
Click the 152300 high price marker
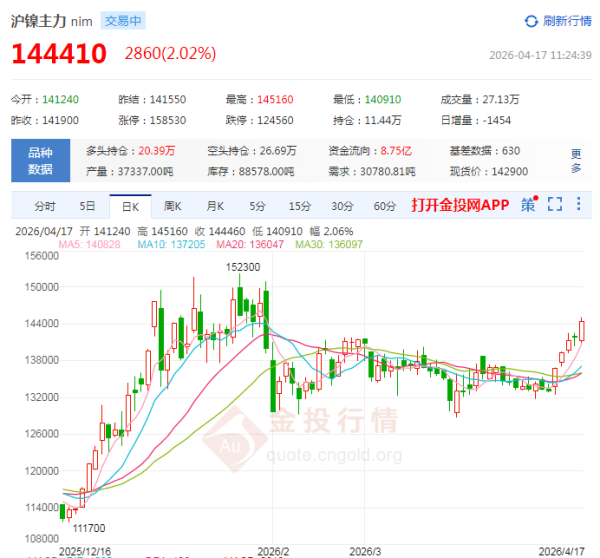coord(243,267)
